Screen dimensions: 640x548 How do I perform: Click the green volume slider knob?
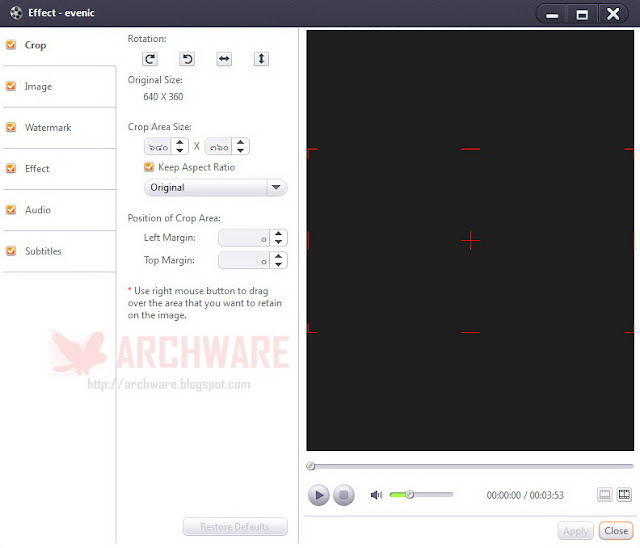point(409,495)
